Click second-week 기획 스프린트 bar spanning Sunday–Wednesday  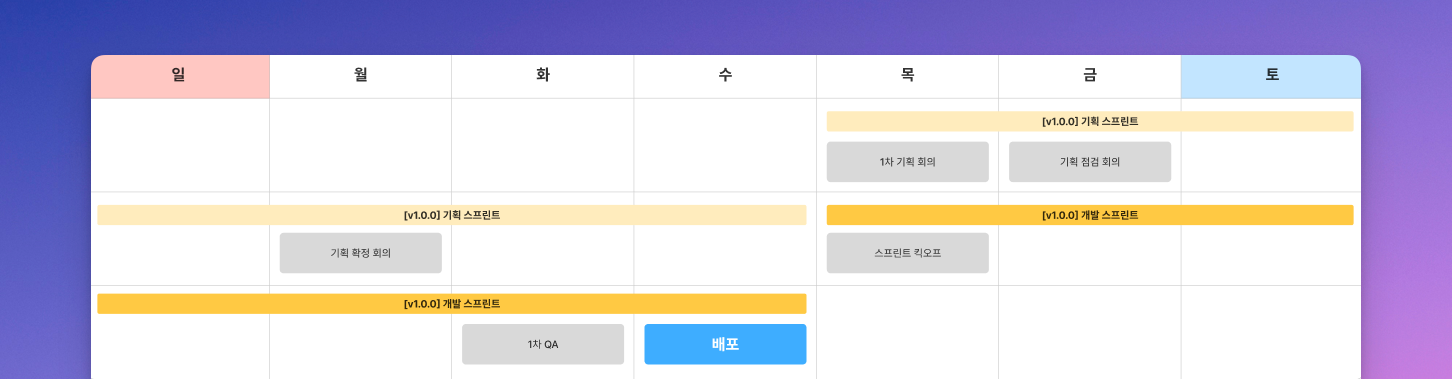(452, 215)
